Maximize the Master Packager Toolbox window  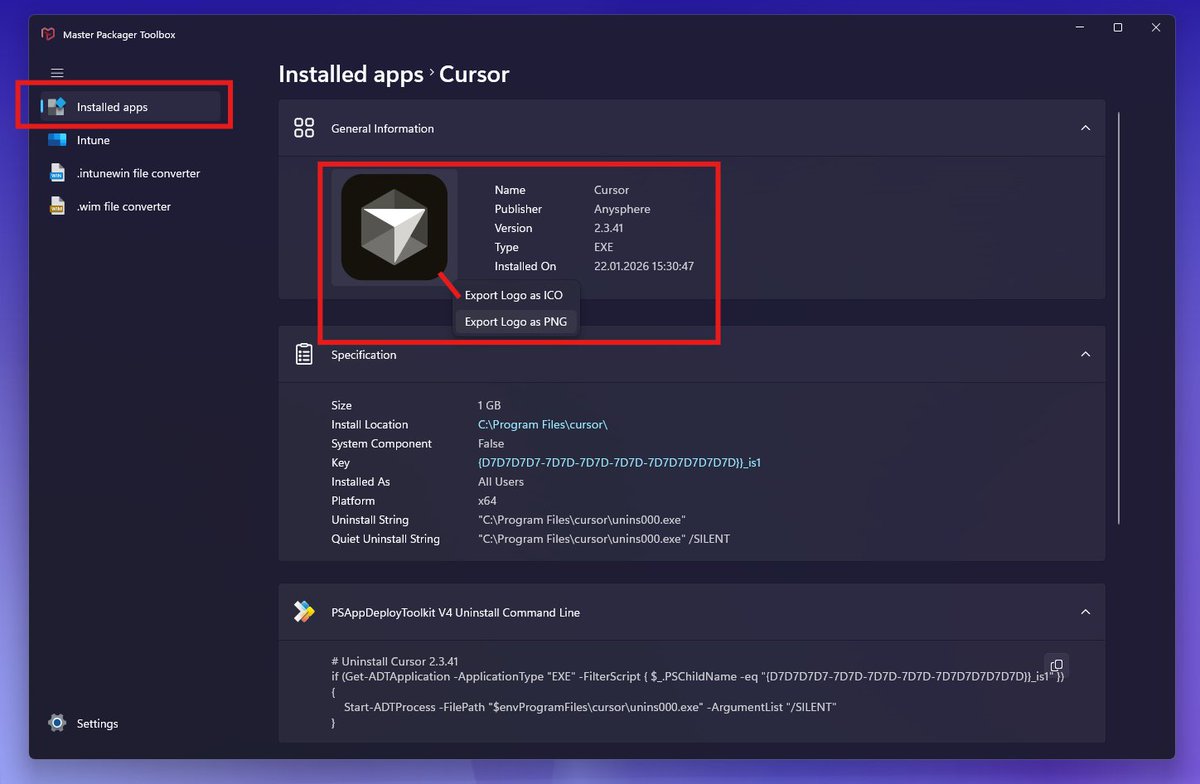pos(1118,28)
